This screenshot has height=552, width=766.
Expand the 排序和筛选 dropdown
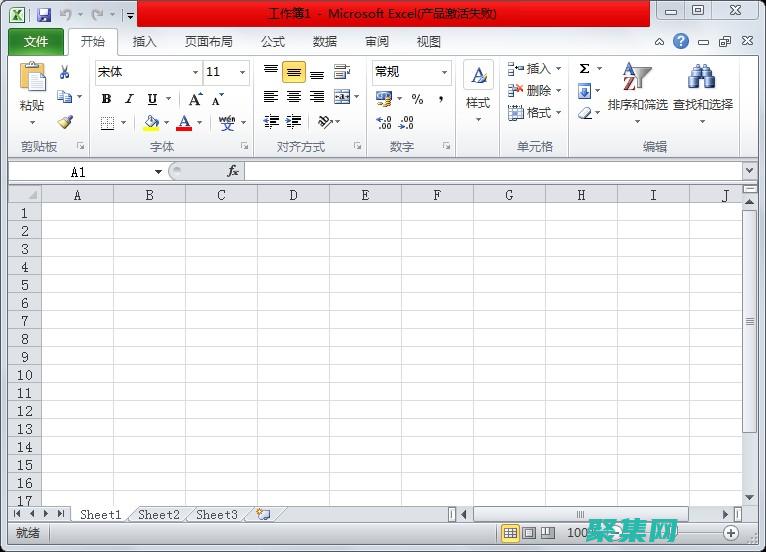pos(637,121)
